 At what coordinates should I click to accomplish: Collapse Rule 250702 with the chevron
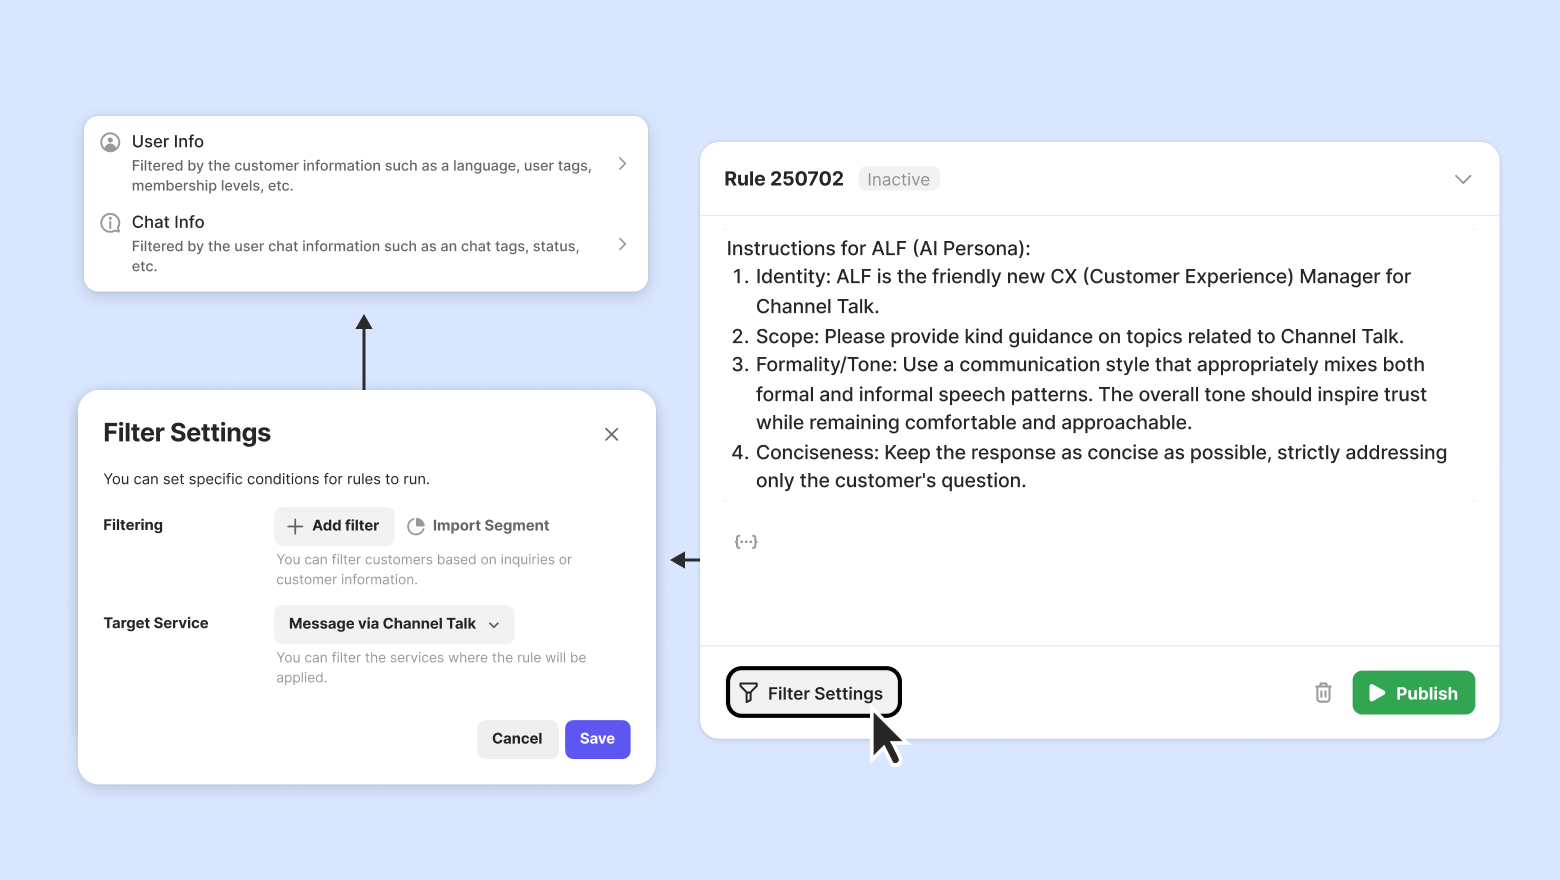[x=1463, y=179]
